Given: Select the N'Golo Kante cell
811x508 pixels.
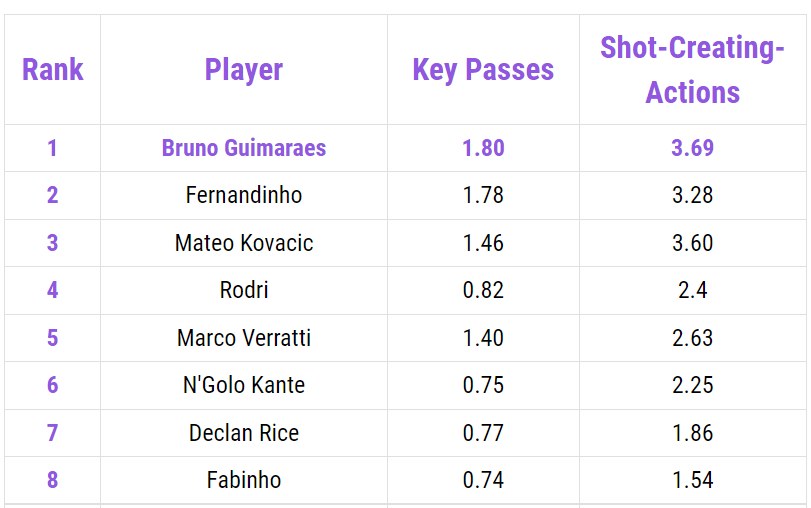Looking at the screenshot, I should 244,385.
